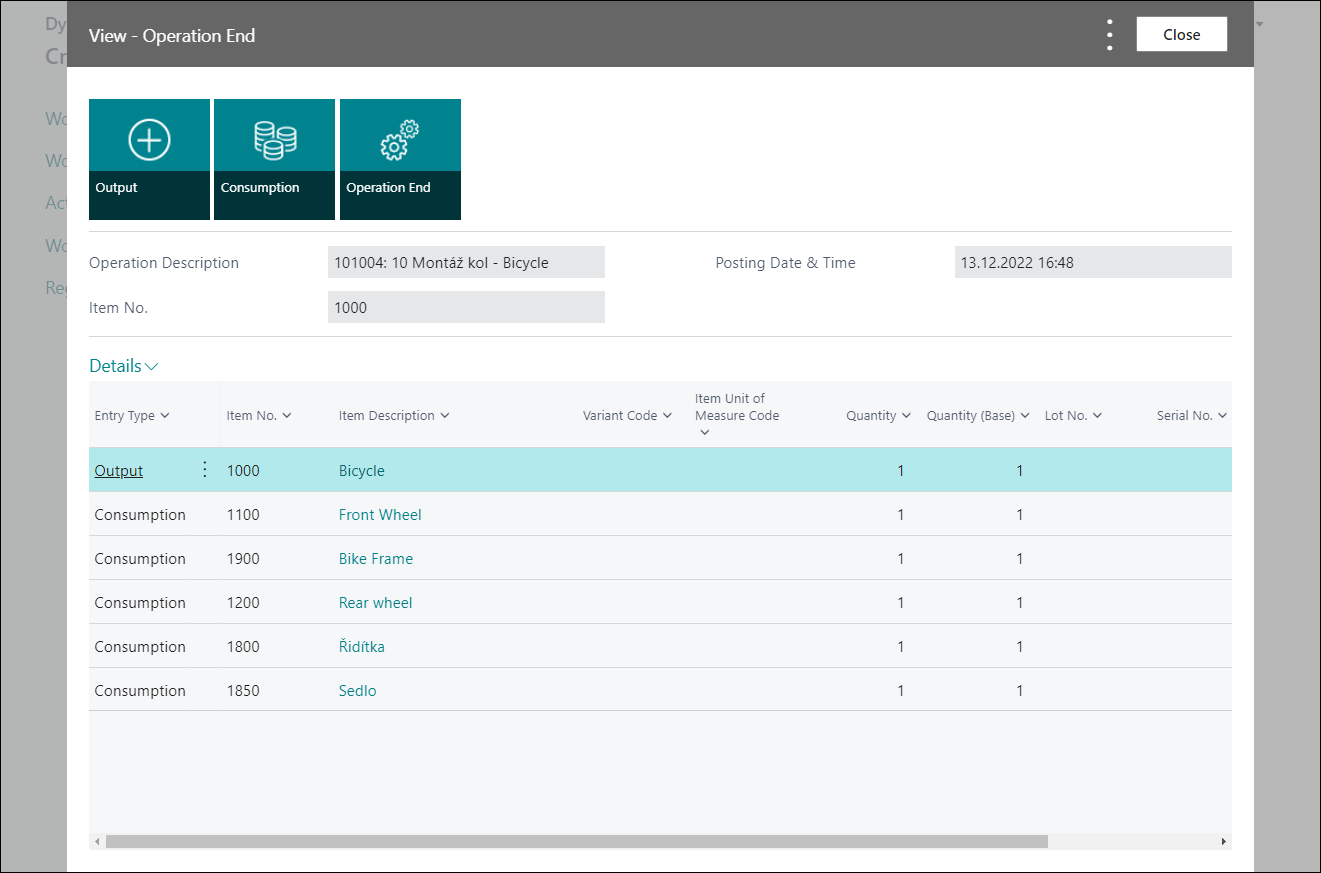Open the Entry Type column dropdown

point(165,415)
